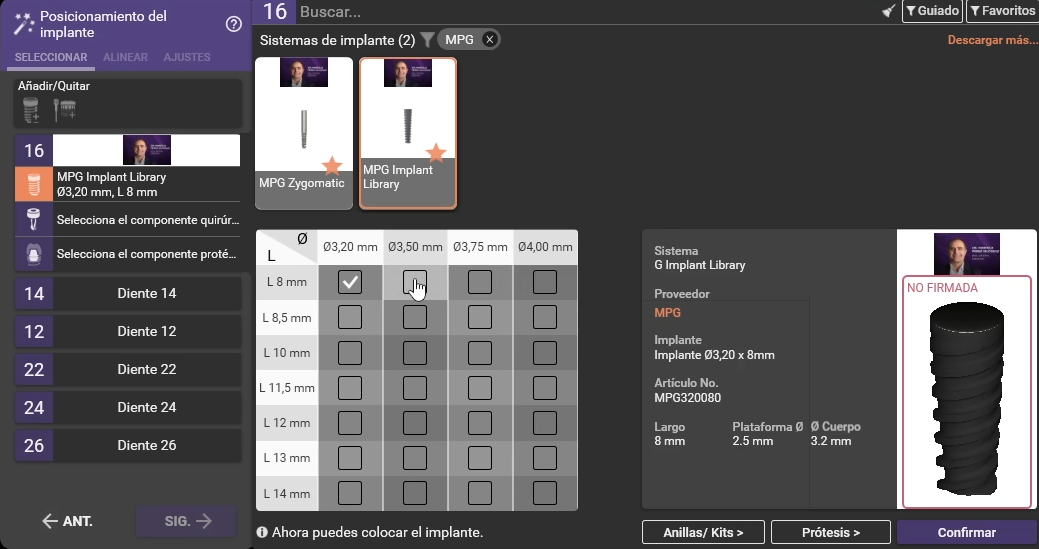
Task: Click the broom clear-filters icon
Action: tap(889, 11)
